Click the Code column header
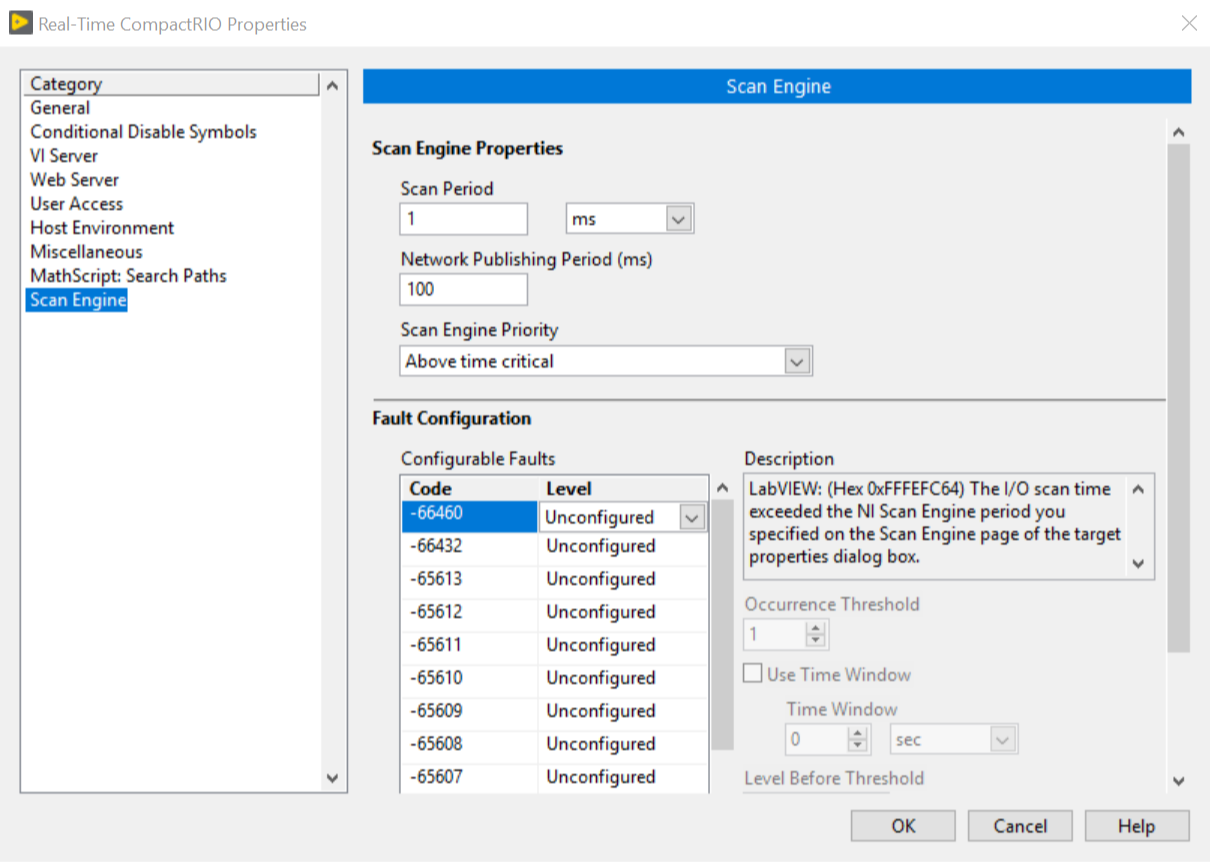Image resolution: width=1210 pixels, height=862 pixels. (469, 488)
